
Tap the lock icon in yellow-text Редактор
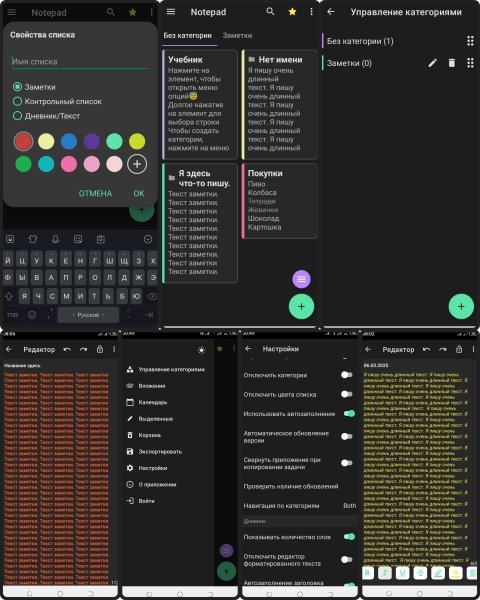click(x=459, y=349)
